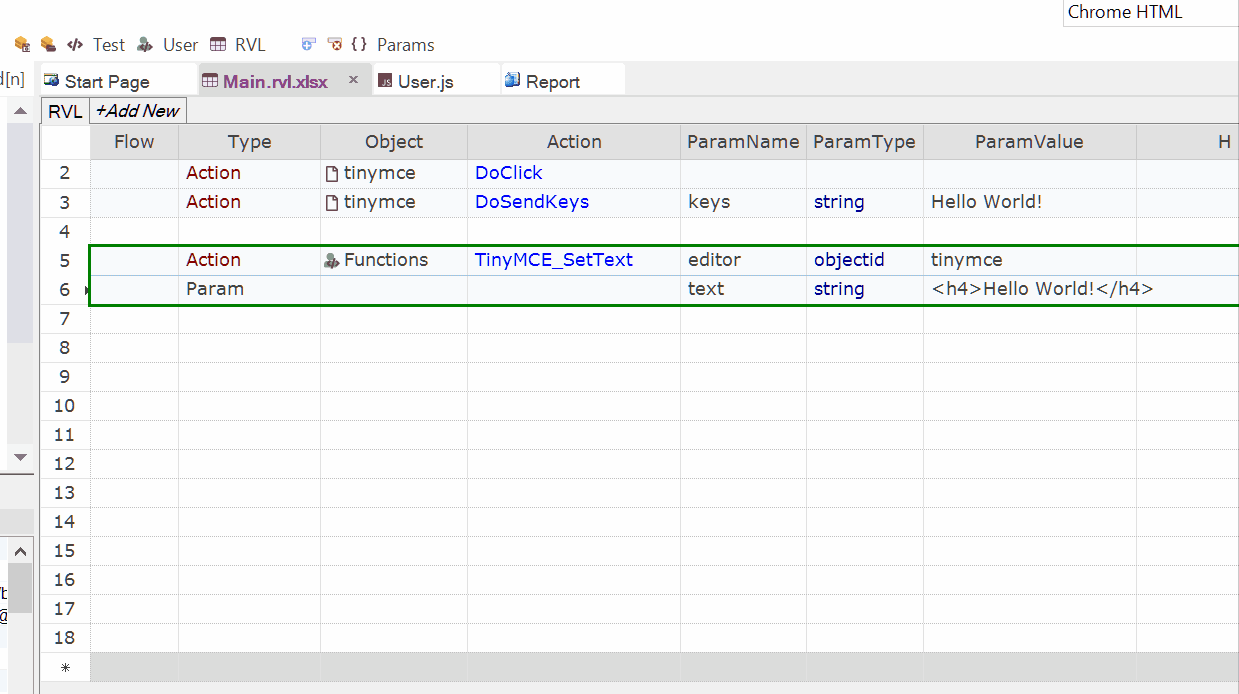Click the first package icon in toolbar
Image resolution: width=1239 pixels, height=694 pixels.
click(x=22, y=44)
